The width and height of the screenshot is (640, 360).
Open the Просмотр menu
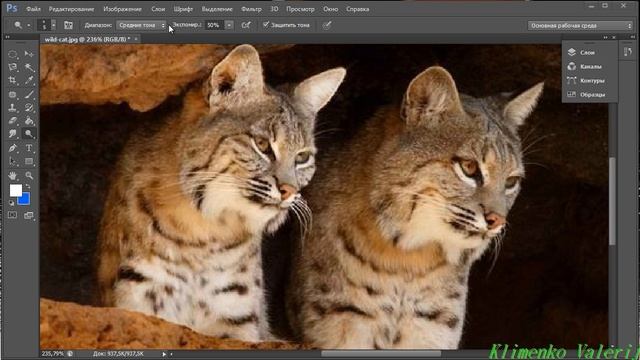click(300, 9)
